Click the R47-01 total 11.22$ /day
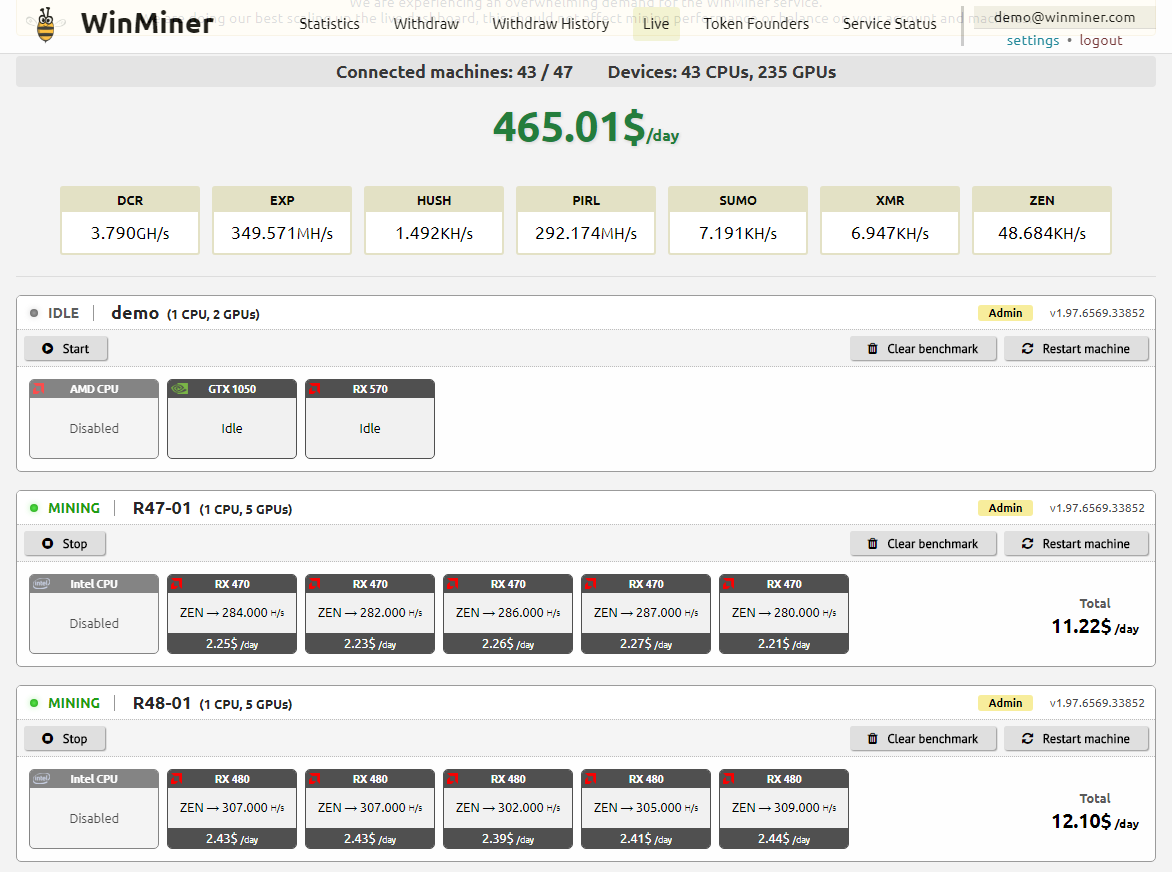This screenshot has height=872, width=1172. pyautogui.click(x=1095, y=626)
